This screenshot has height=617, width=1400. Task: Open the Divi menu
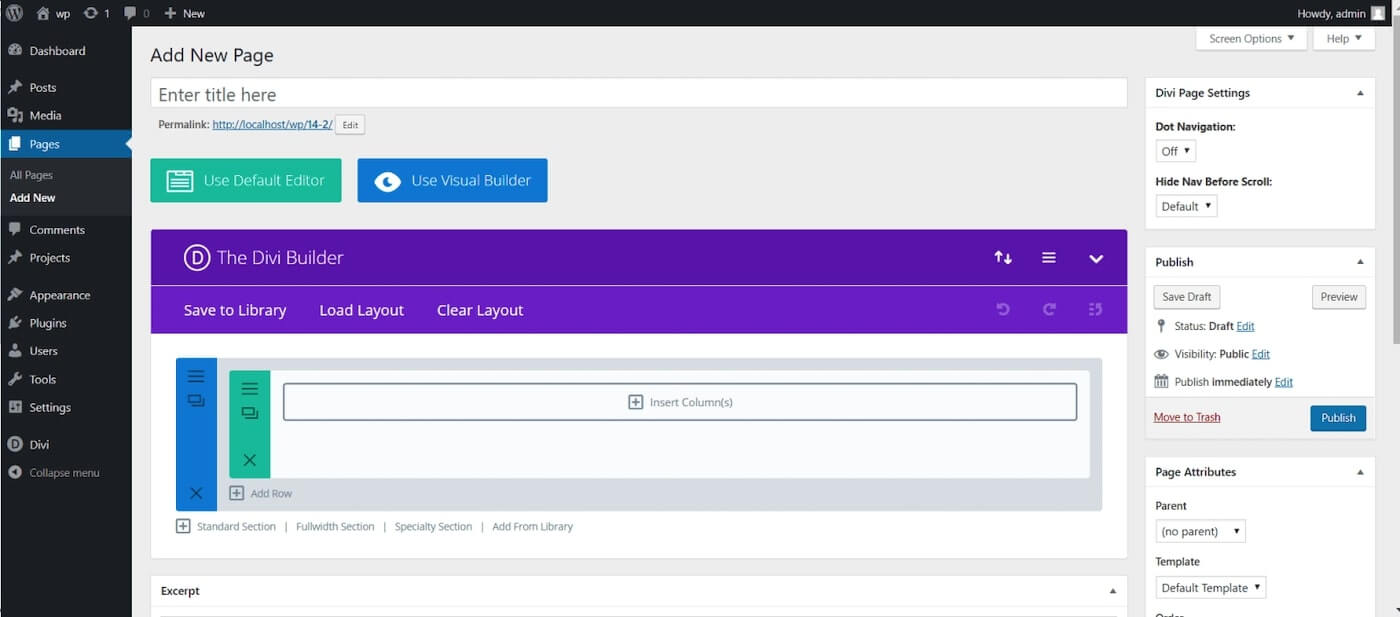[x=39, y=444]
